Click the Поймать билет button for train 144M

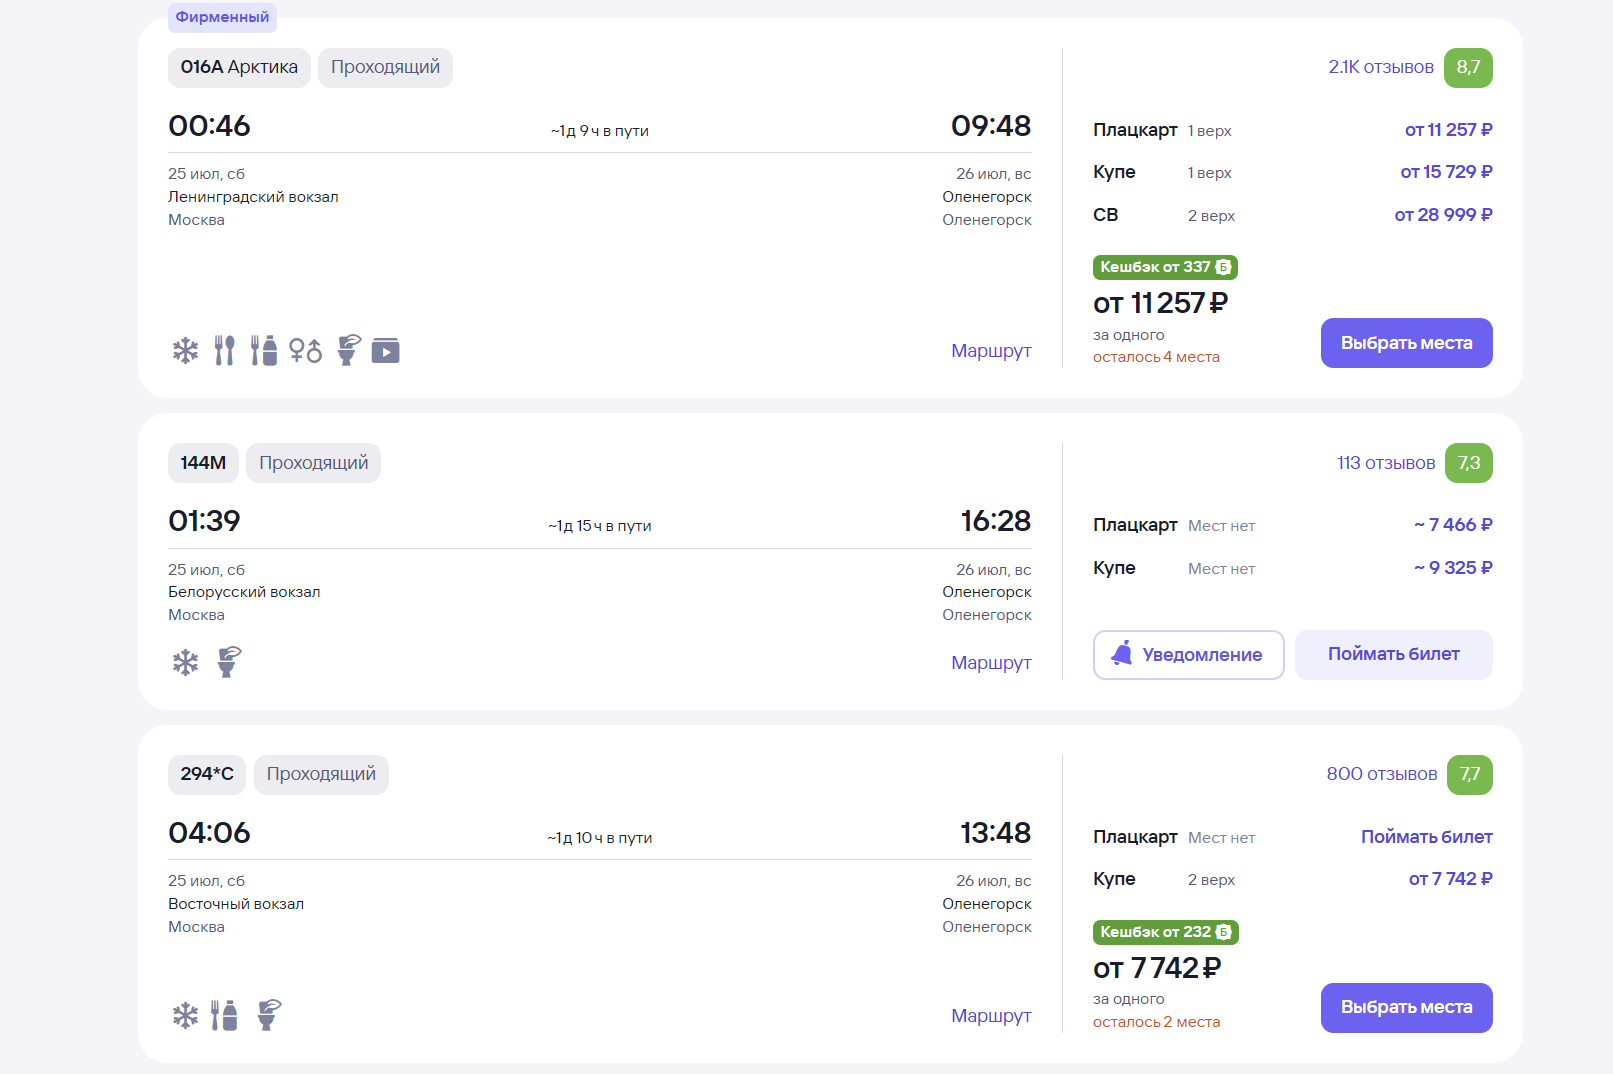[x=1393, y=655]
